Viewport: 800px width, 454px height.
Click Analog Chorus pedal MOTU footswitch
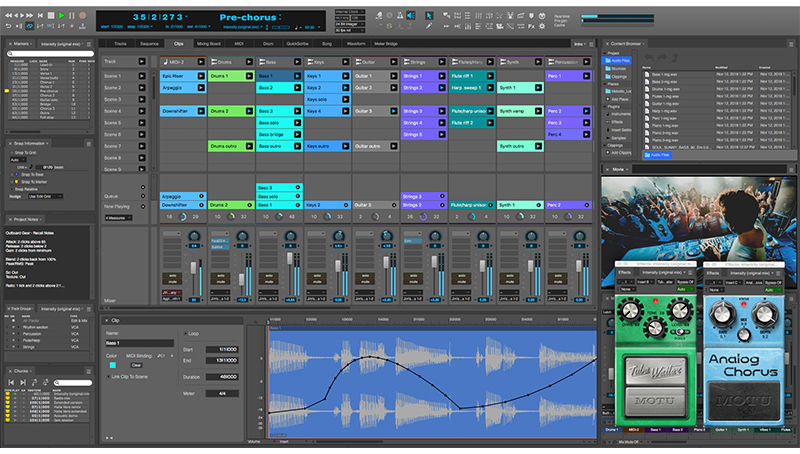[744, 402]
